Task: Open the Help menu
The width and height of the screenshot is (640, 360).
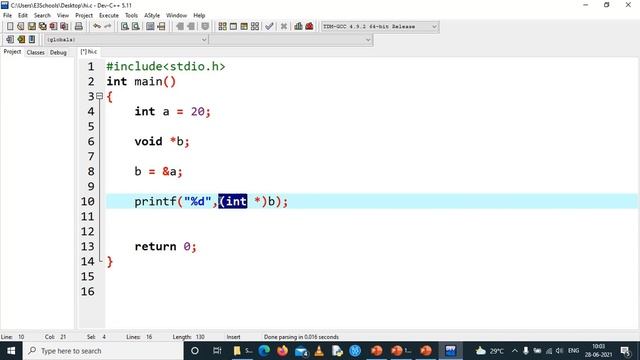Action: [199, 16]
